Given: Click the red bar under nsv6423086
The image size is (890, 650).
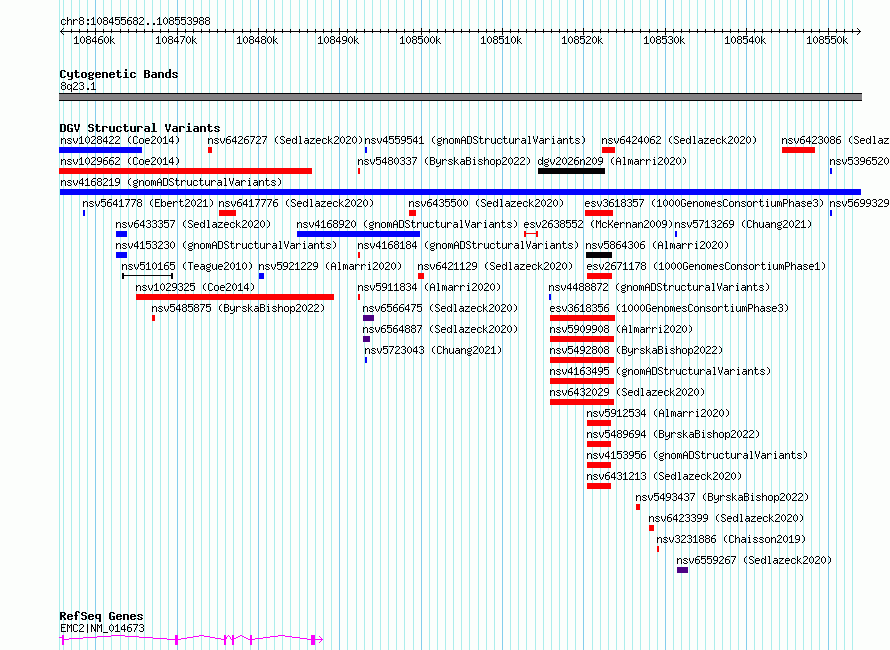Looking at the screenshot, I should pos(798,150).
